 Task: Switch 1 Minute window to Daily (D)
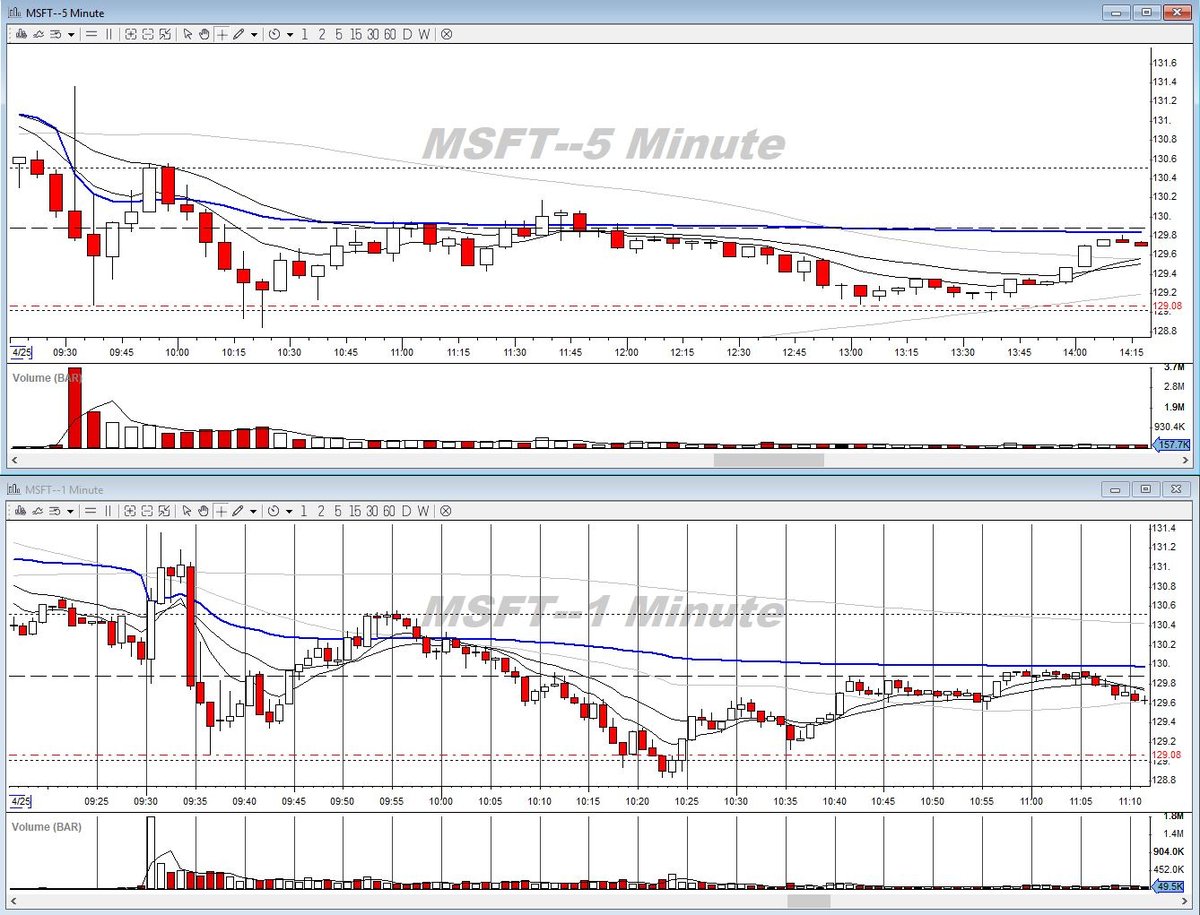(x=407, y=510)
